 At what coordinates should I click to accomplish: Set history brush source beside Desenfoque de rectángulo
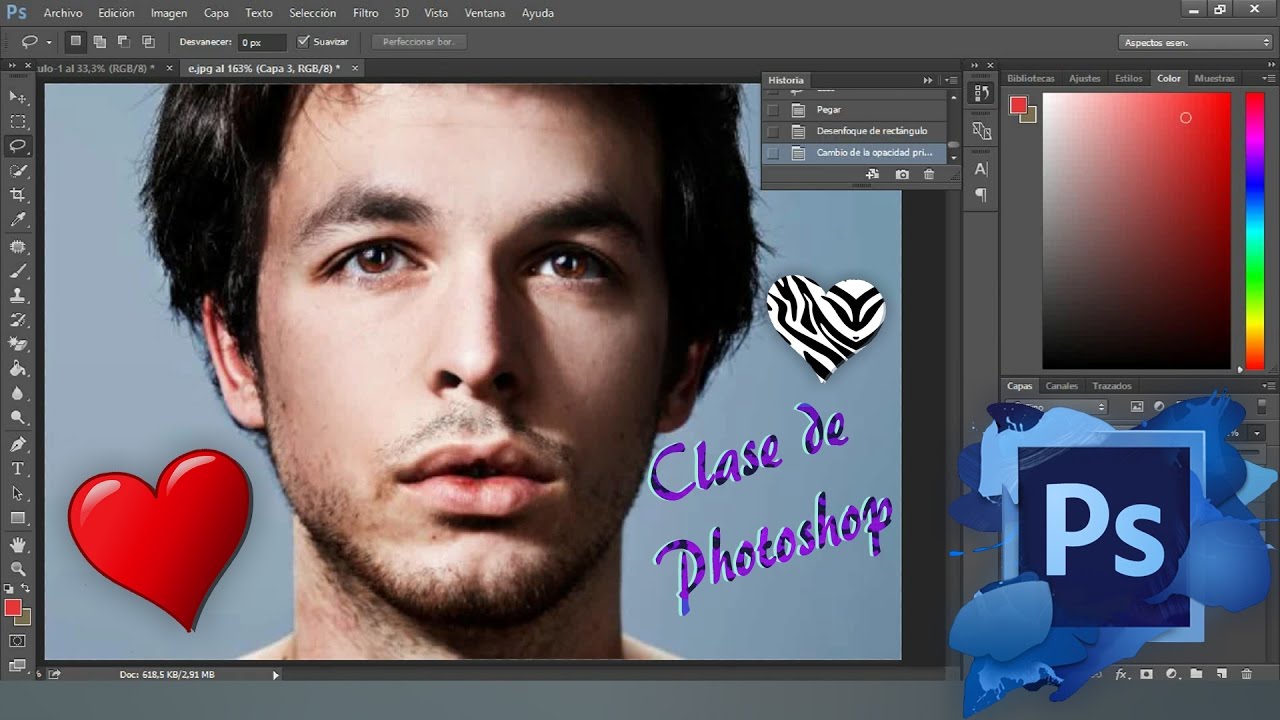click(772, 132)
